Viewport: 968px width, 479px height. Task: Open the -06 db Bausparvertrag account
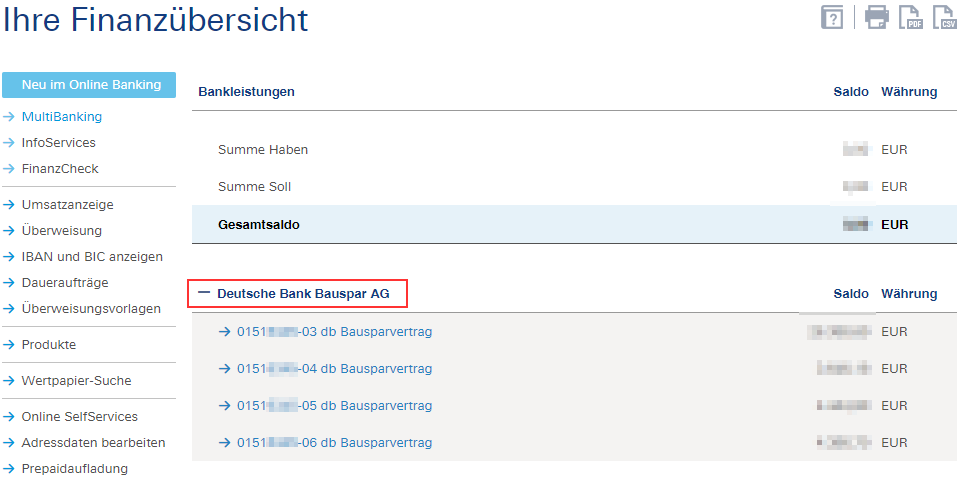coord(334,443)
